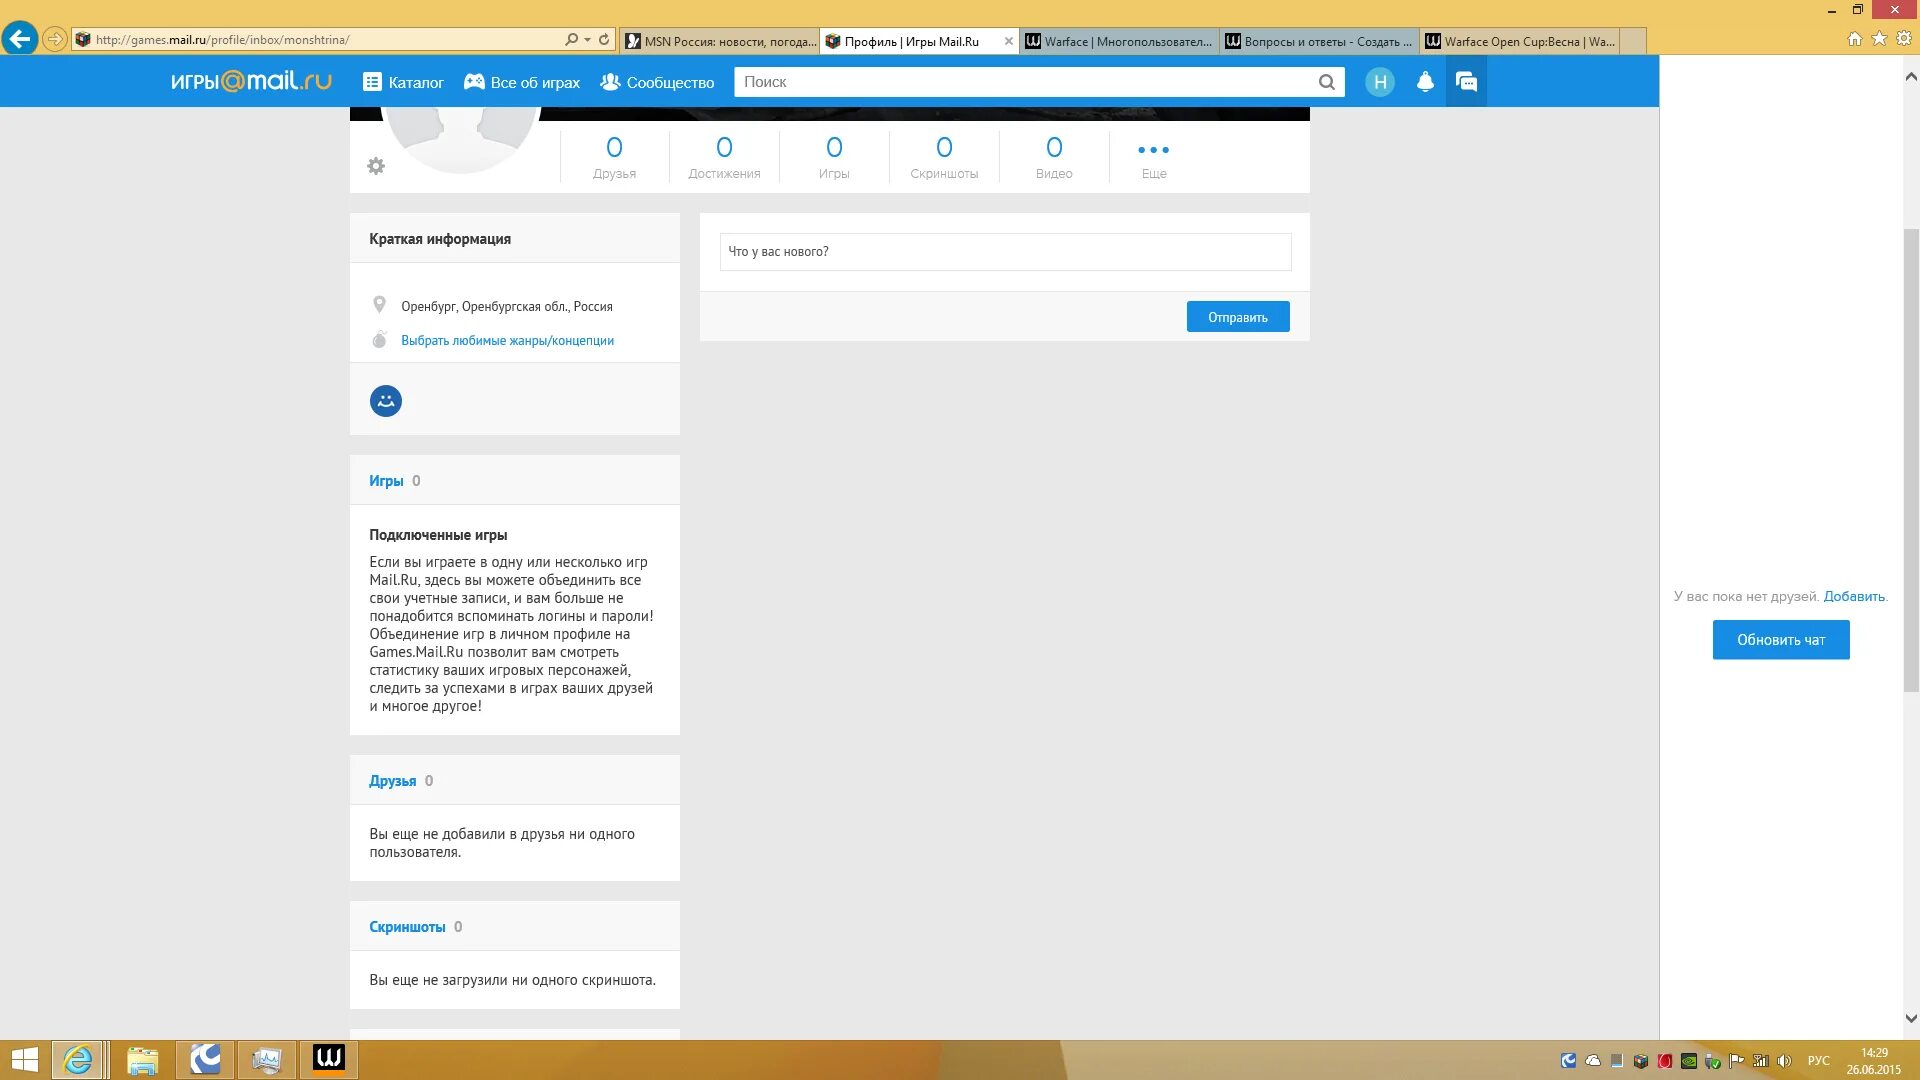Open the chat messages icon in header
1920x1080 pixels.
(1466, 82)
